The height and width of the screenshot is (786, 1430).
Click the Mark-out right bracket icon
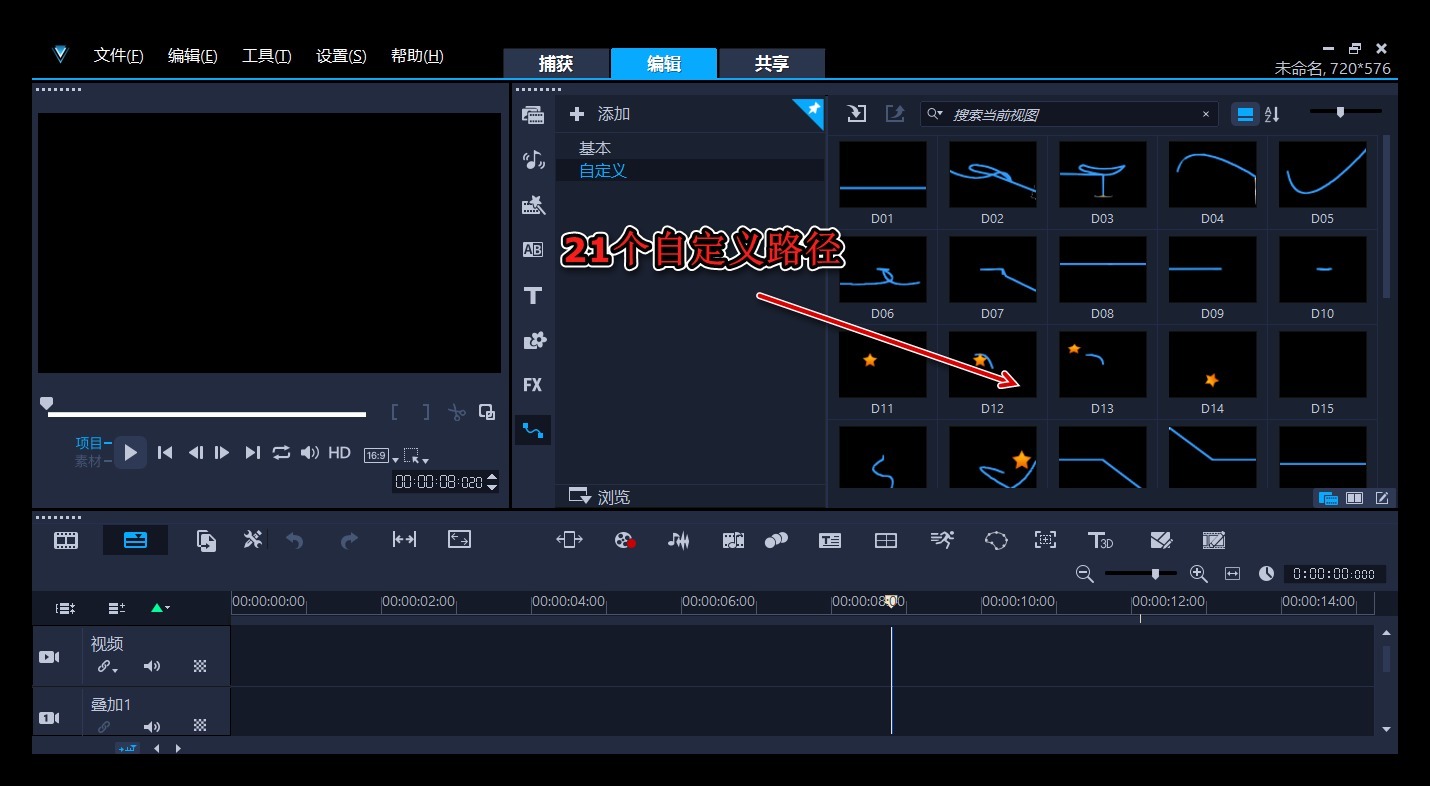[x=425, y=412]
